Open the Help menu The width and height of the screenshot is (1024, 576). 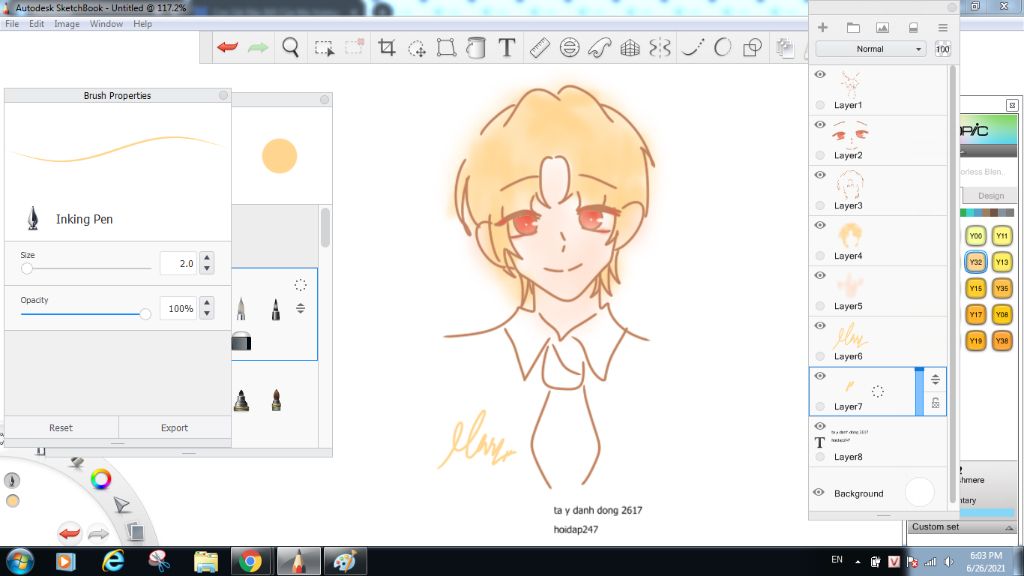pyautogui.click(x=142, y=24)
